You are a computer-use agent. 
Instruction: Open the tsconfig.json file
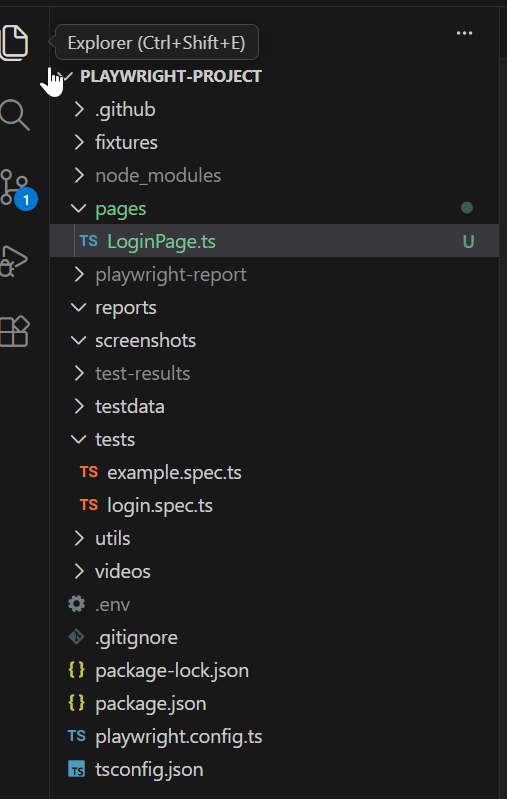pos(149,769)
